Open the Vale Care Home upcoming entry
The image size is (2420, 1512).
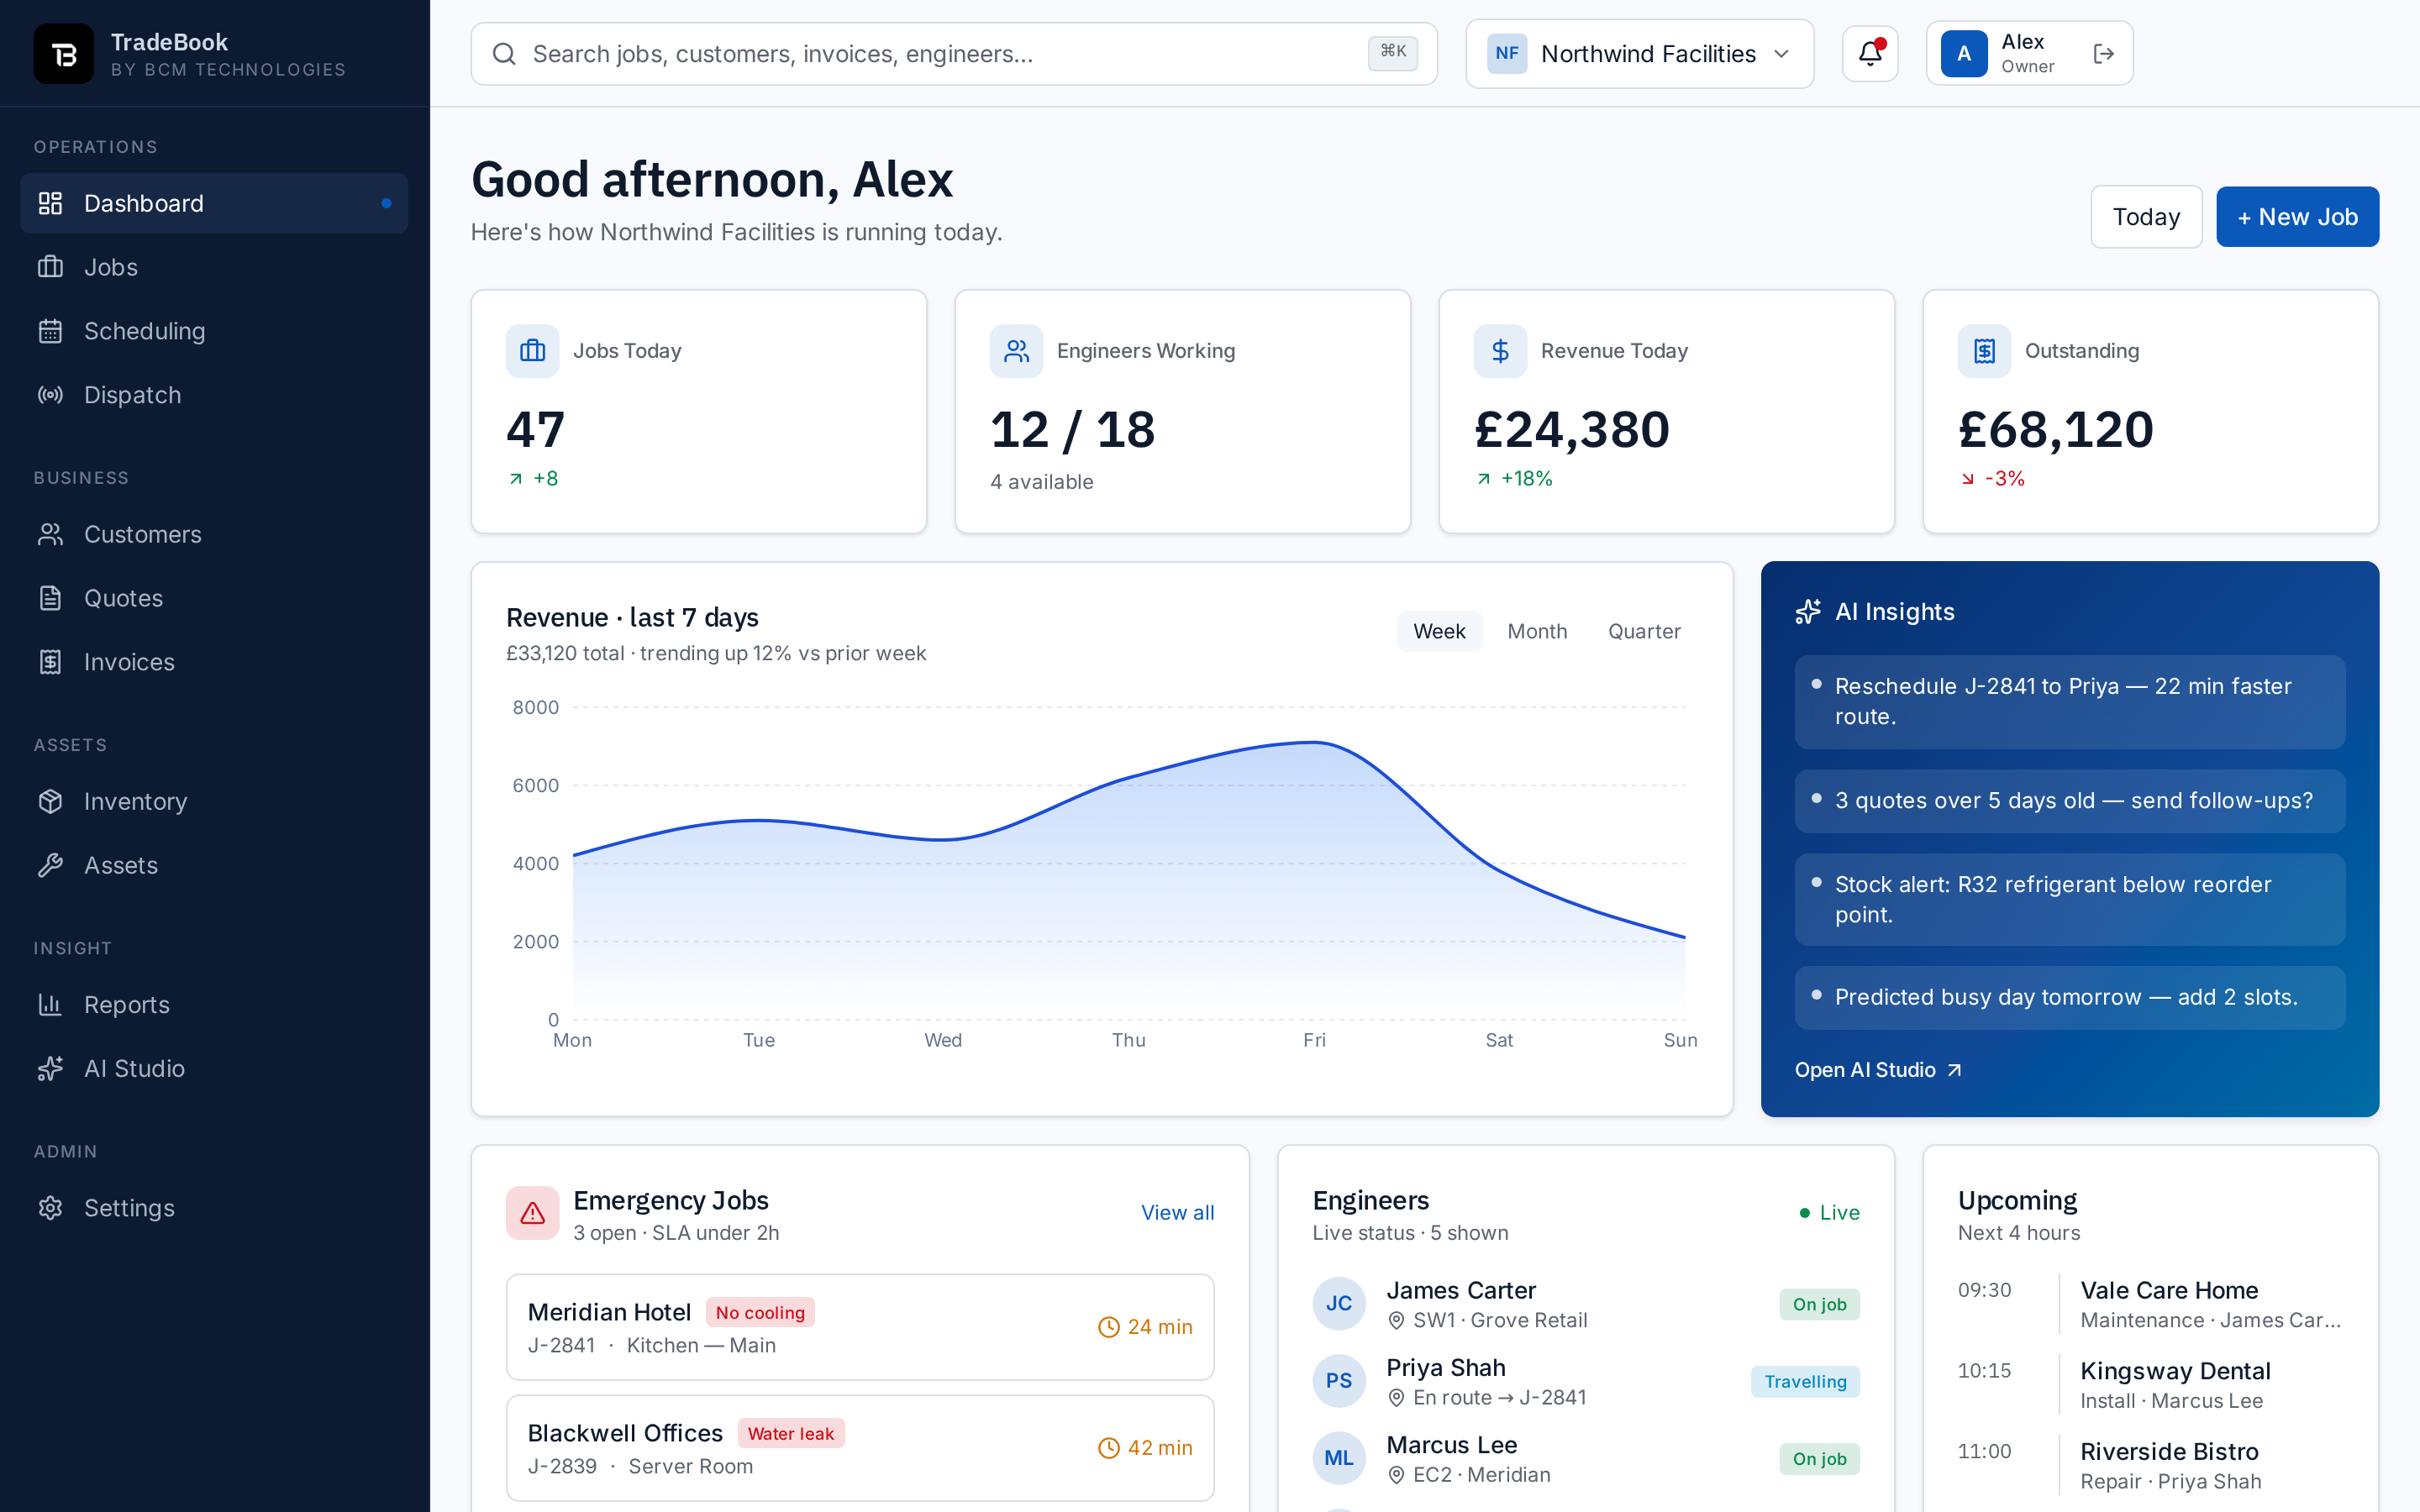(x=2150, y=1304)
